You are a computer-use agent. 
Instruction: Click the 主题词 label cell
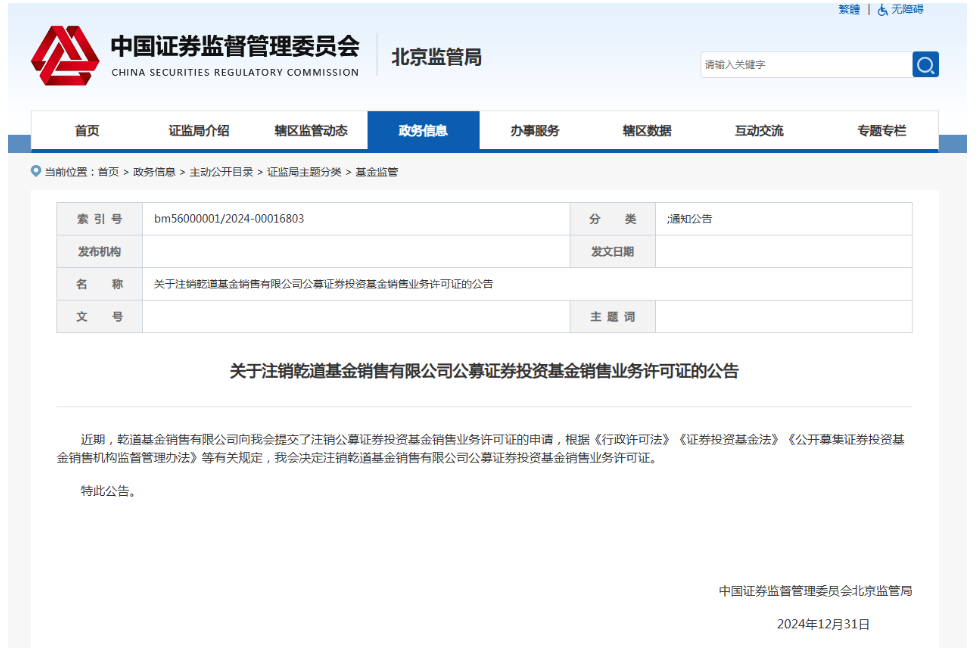tap(612, 316)
